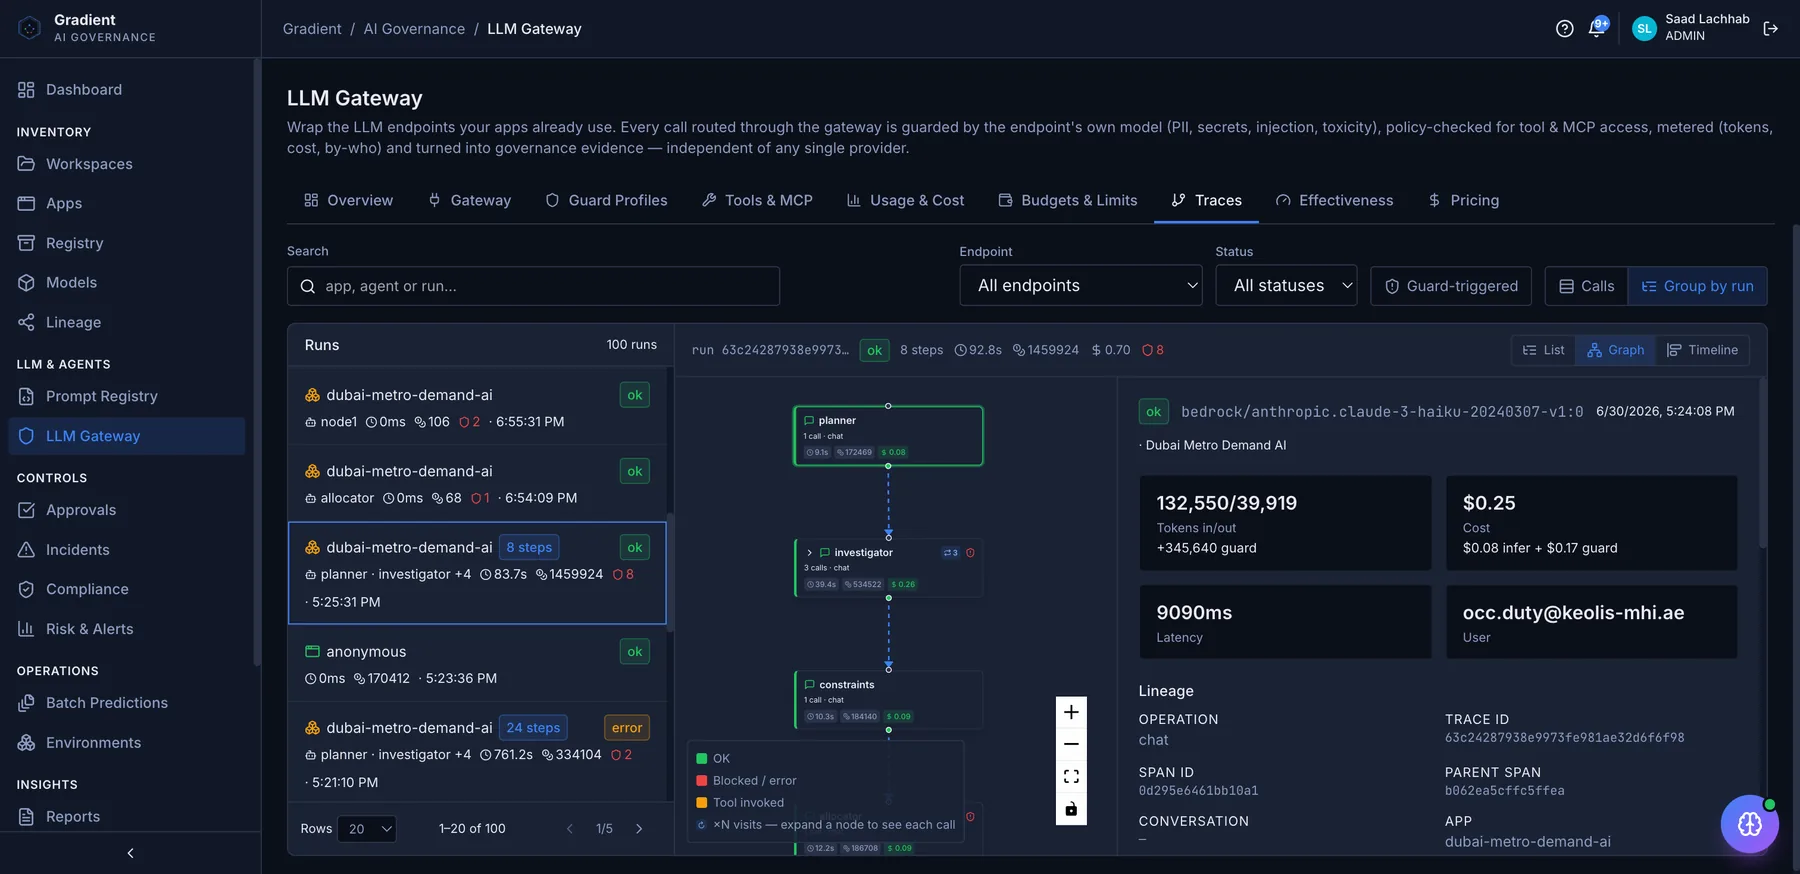Select the dubai-metro-demand-ai run with 24 steps
Viewport: 1800px width, 874px height.
pyautogui.click(x=477, y=754)
